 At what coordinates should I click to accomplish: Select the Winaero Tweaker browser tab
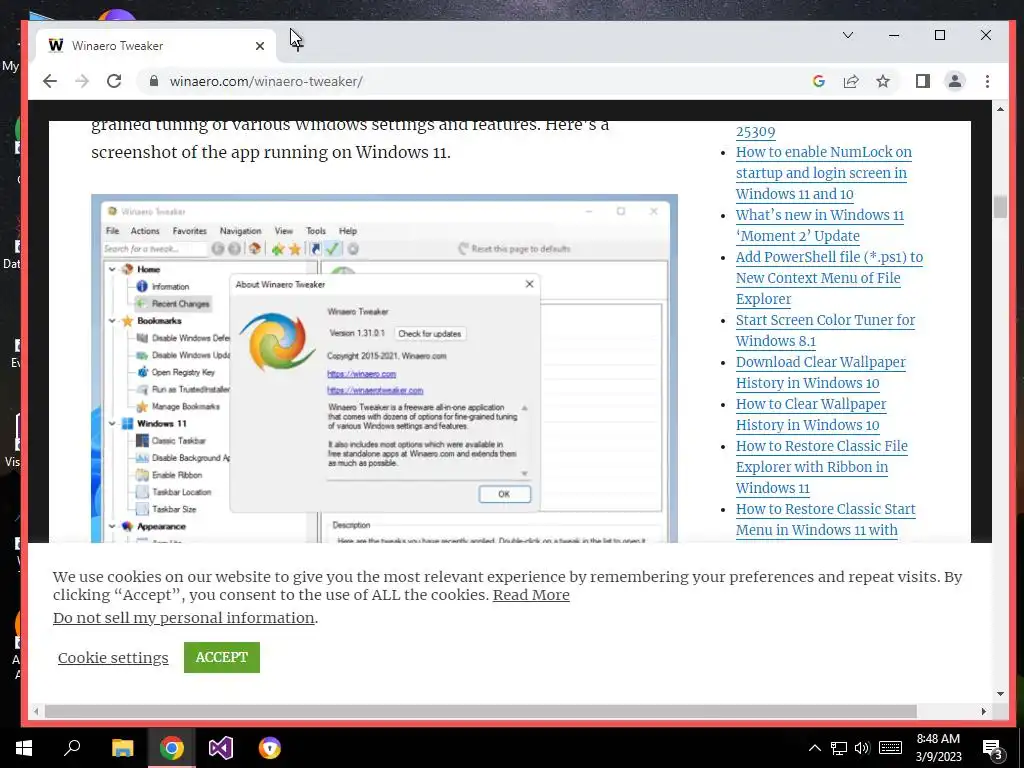[157, 46]
